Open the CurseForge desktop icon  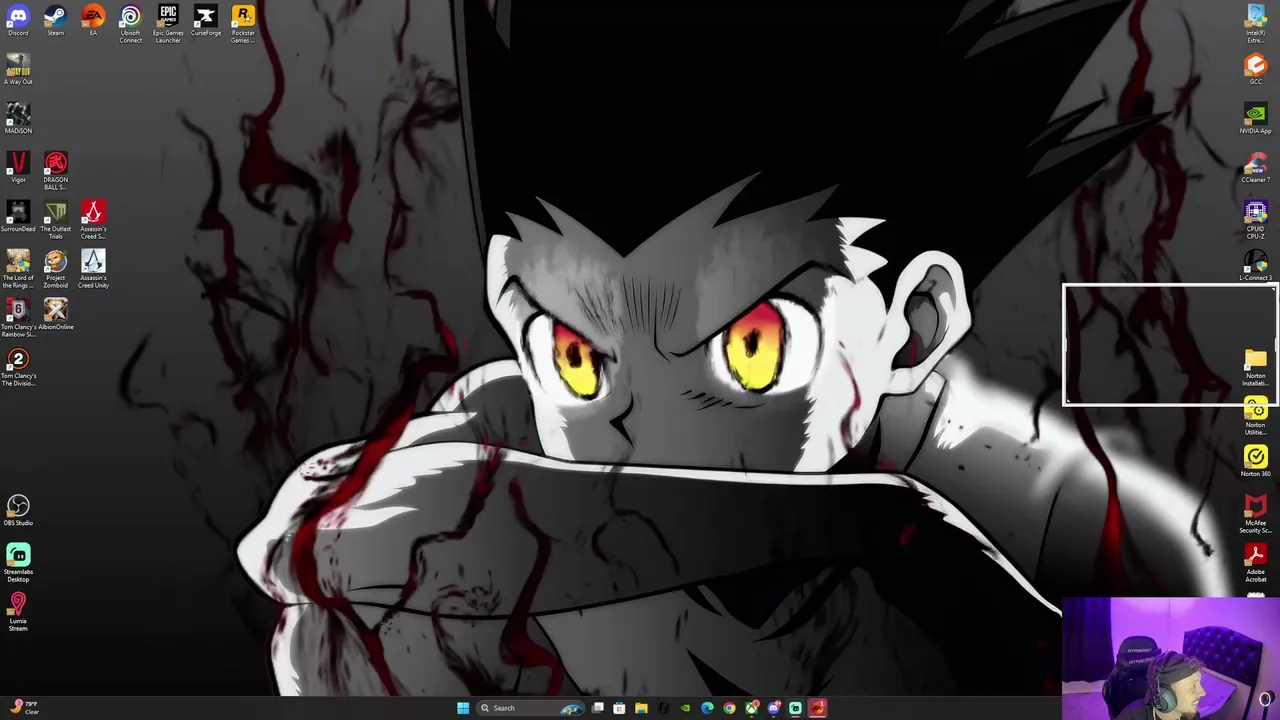[206, 22]
